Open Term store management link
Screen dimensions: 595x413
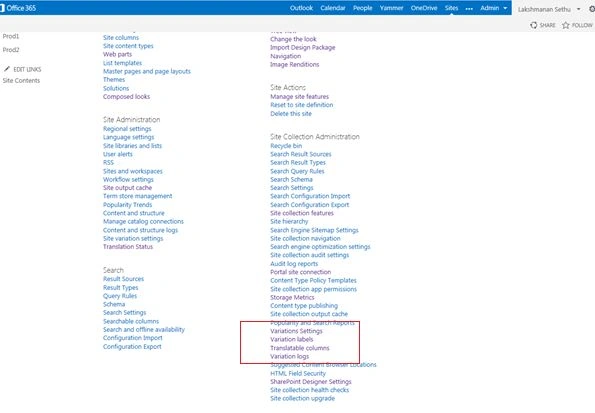138,196
